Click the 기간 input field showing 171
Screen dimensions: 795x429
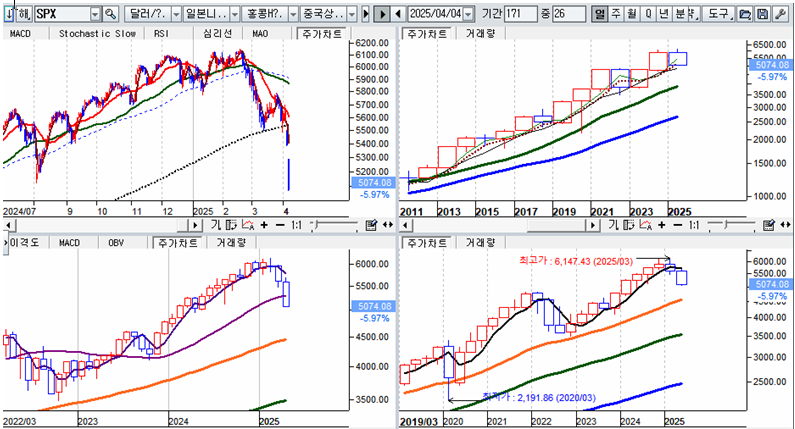tap(520, 14)
